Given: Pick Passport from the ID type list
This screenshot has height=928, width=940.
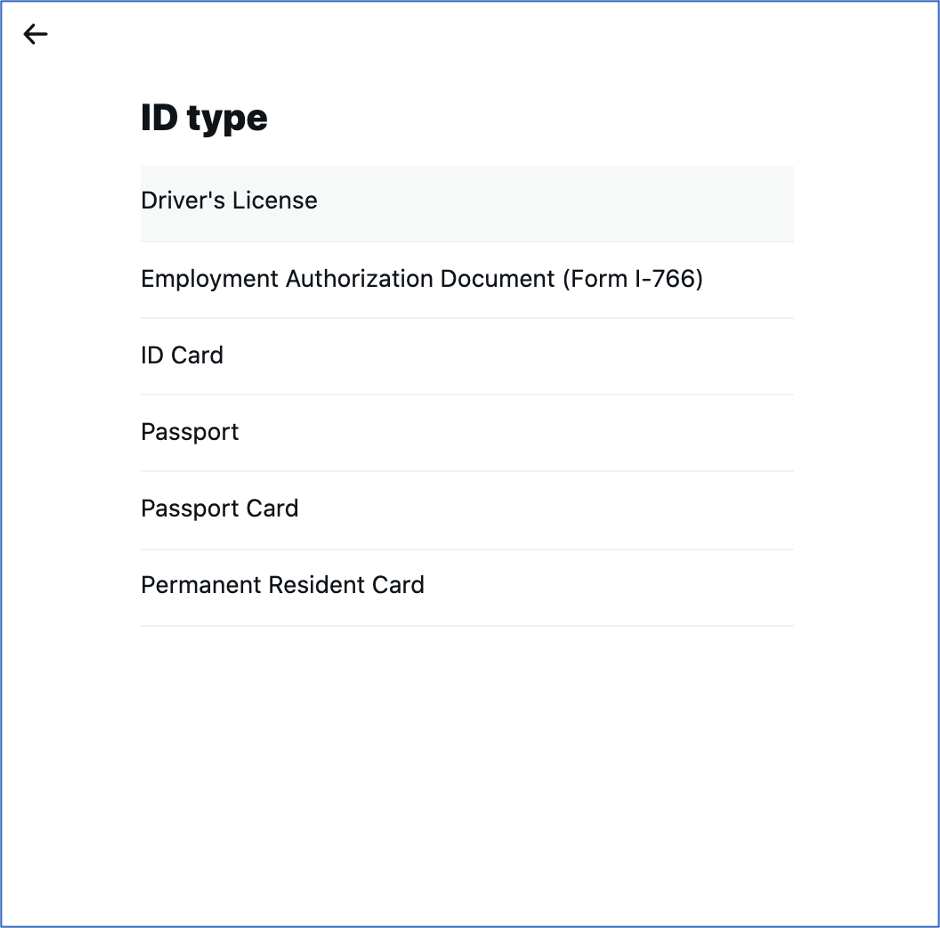Looking at the screenshot, I should (x=467, y=433).
